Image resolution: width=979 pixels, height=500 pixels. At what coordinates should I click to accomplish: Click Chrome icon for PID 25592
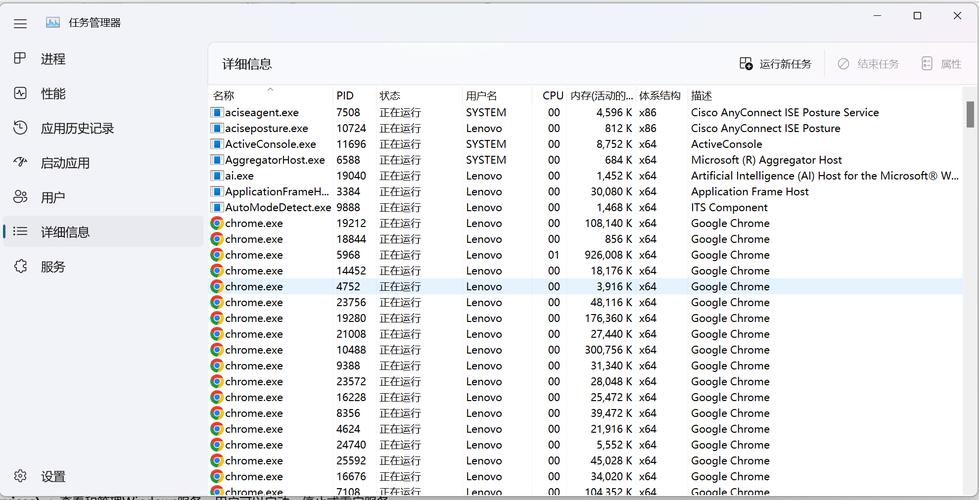217,461
